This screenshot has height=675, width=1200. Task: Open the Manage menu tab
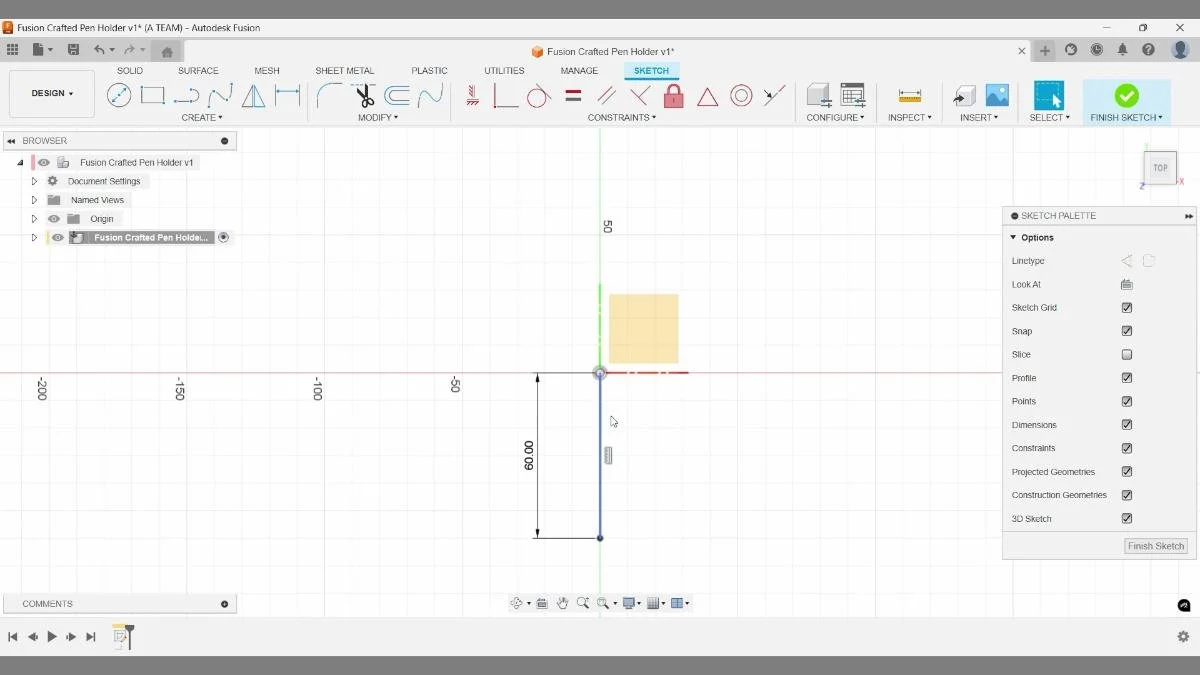pos(579,70)
